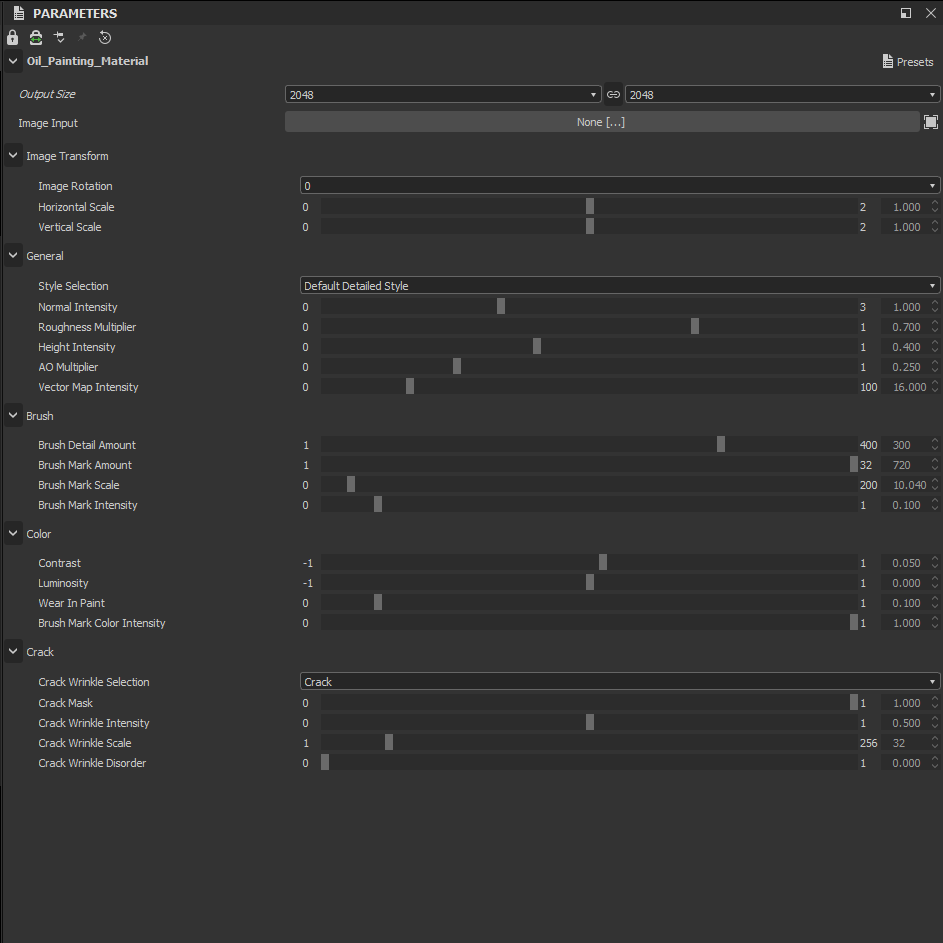Click the square icon beside Image Input
The height and width of the screenshot is (943, 943).
pos(930,122)
